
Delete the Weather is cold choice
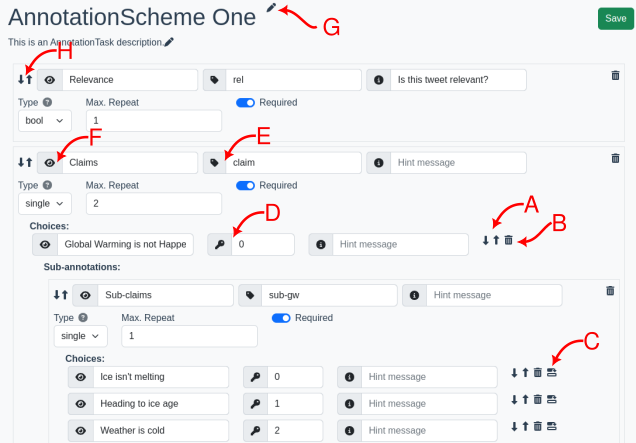pos(537,426)
